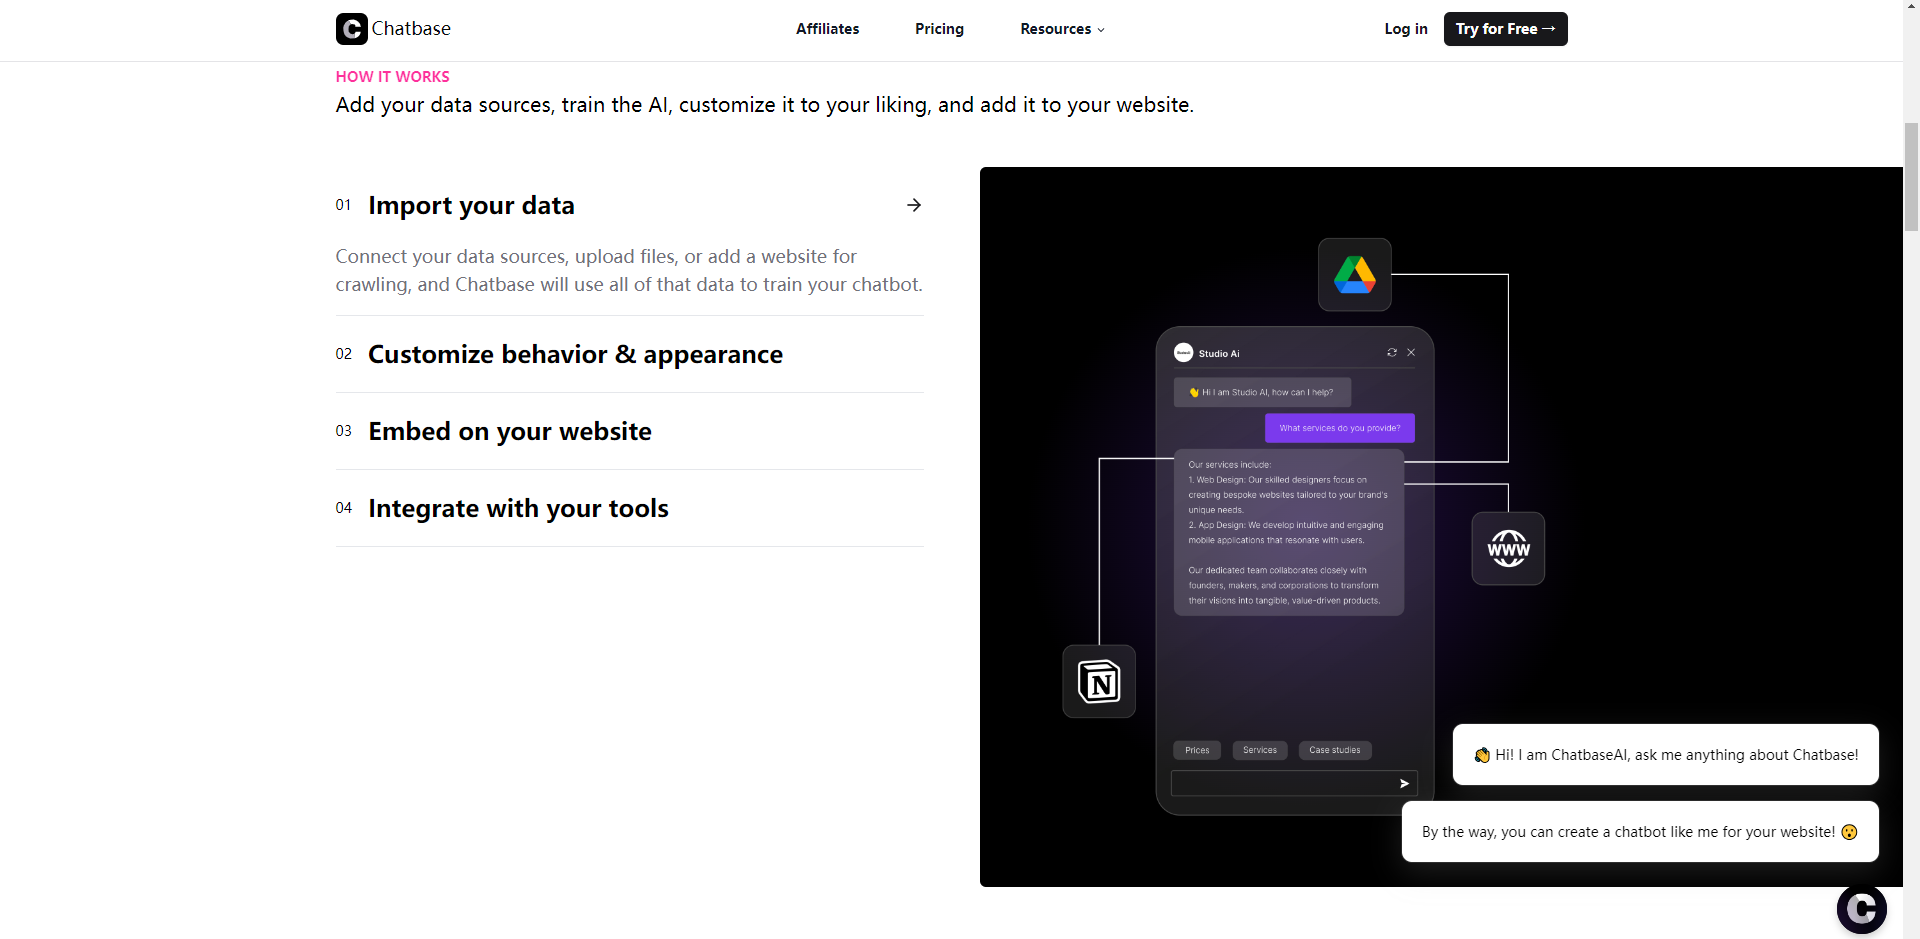Click the page vertical scrollbar thumb

coord(1911,177)
